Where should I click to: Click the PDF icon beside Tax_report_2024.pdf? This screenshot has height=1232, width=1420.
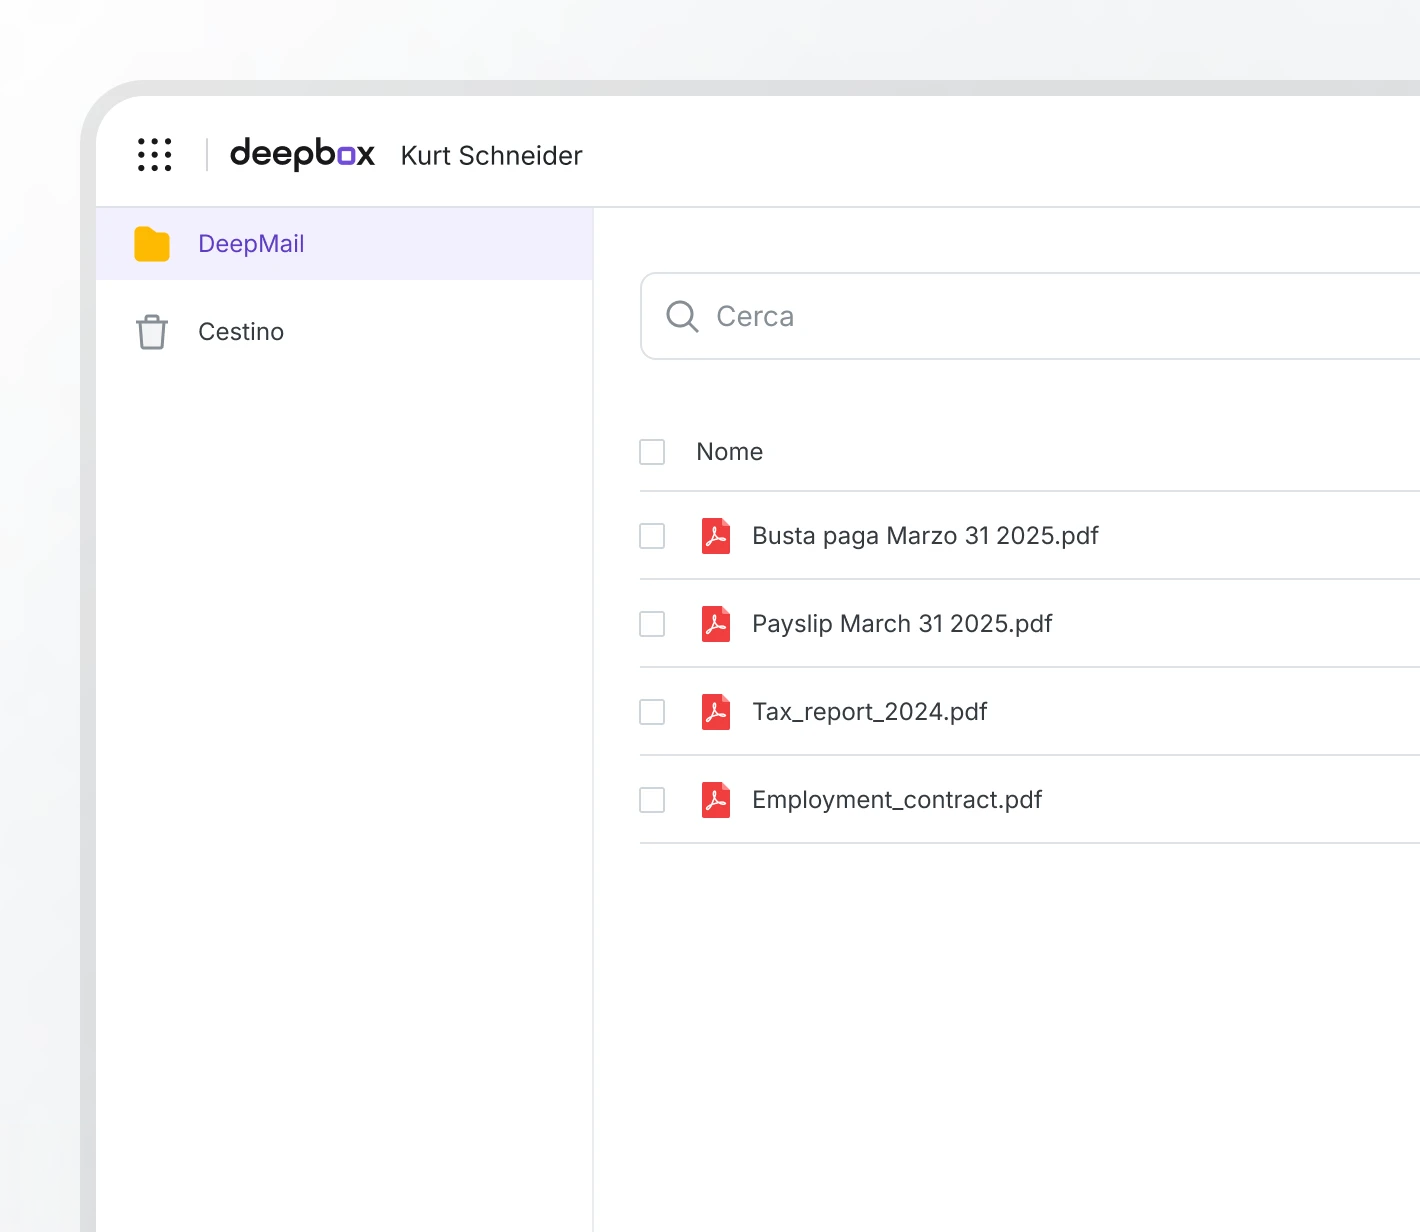pyautogui.click(x=716, y=712)
